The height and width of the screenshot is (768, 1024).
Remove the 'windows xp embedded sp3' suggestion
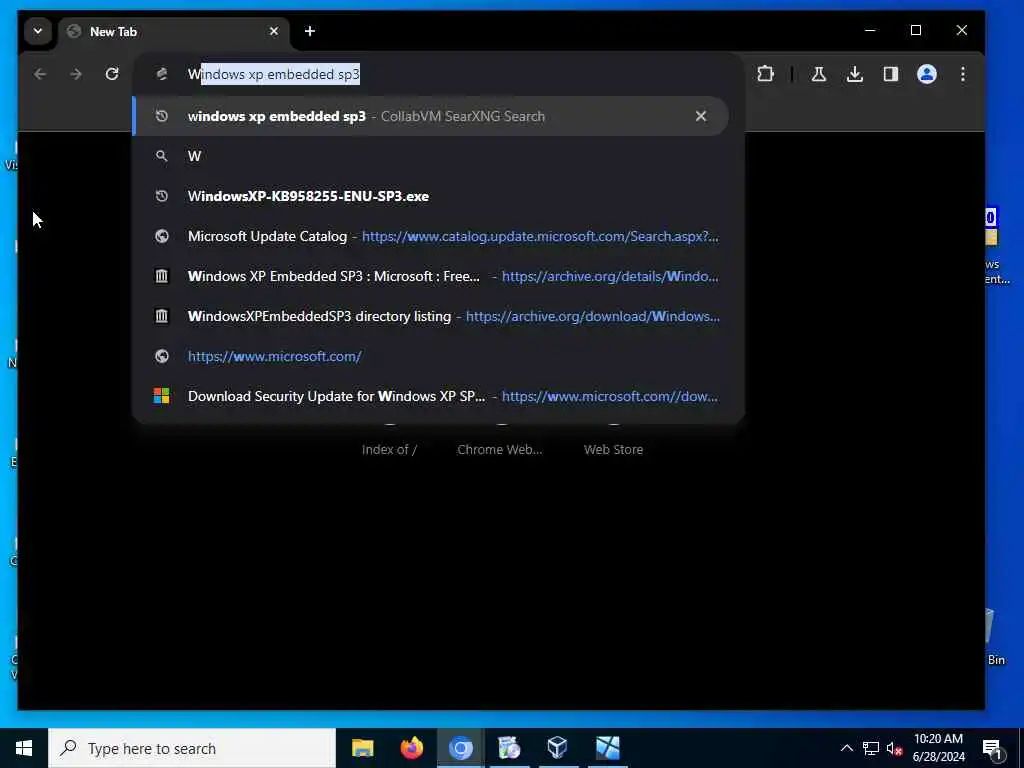pyautogui.click(x=701, y=116)
